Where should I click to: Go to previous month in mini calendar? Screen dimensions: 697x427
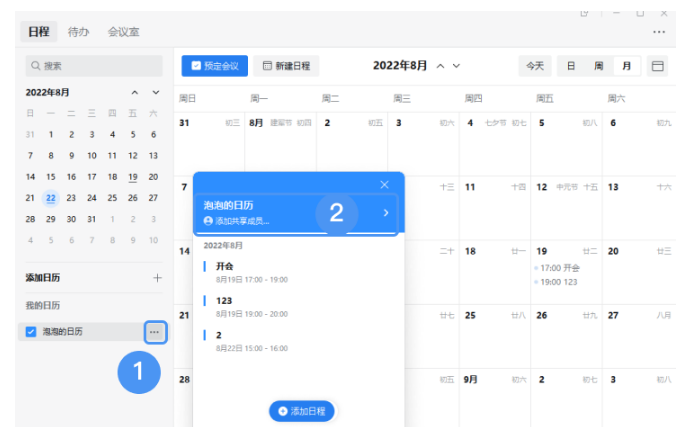[x=136, y=92]
